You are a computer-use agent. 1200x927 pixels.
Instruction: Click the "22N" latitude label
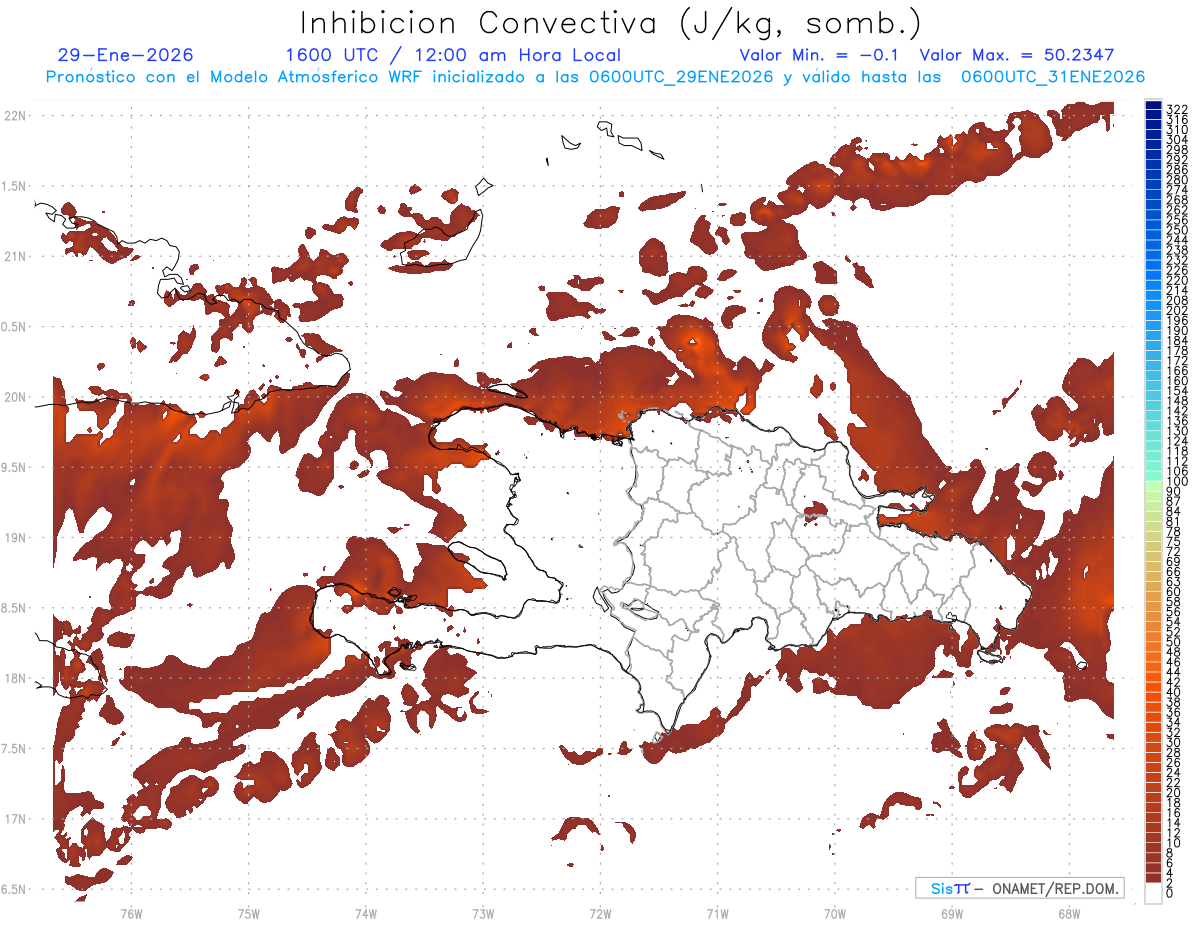point(15,116)
